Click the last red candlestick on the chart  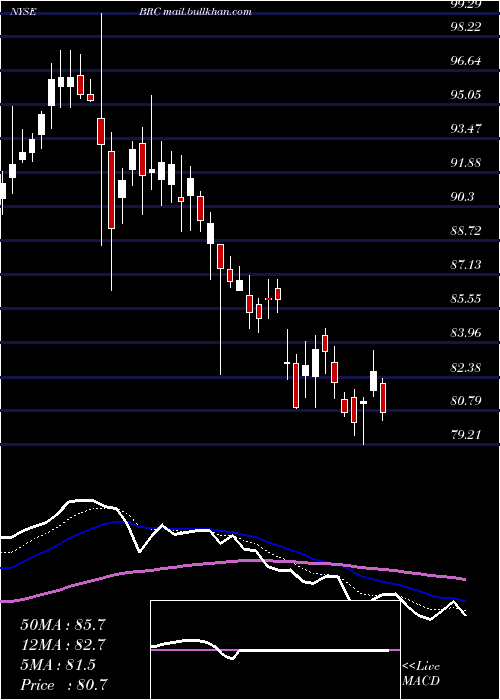point(383,398)
